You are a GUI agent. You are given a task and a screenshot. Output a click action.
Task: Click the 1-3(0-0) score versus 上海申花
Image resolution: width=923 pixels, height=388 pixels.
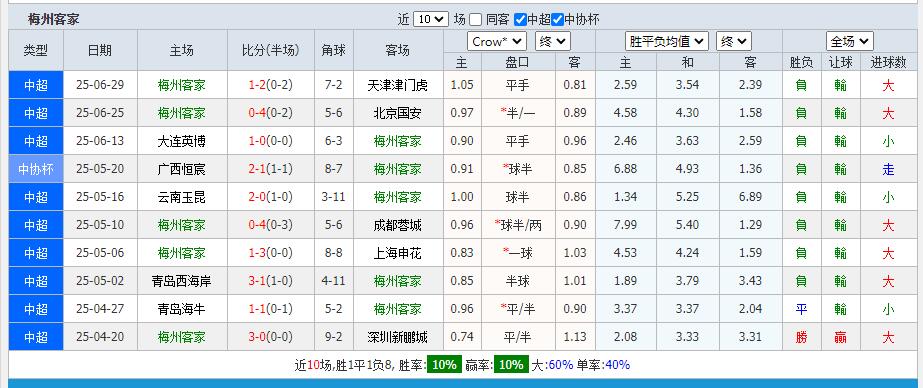pos(271,253)
